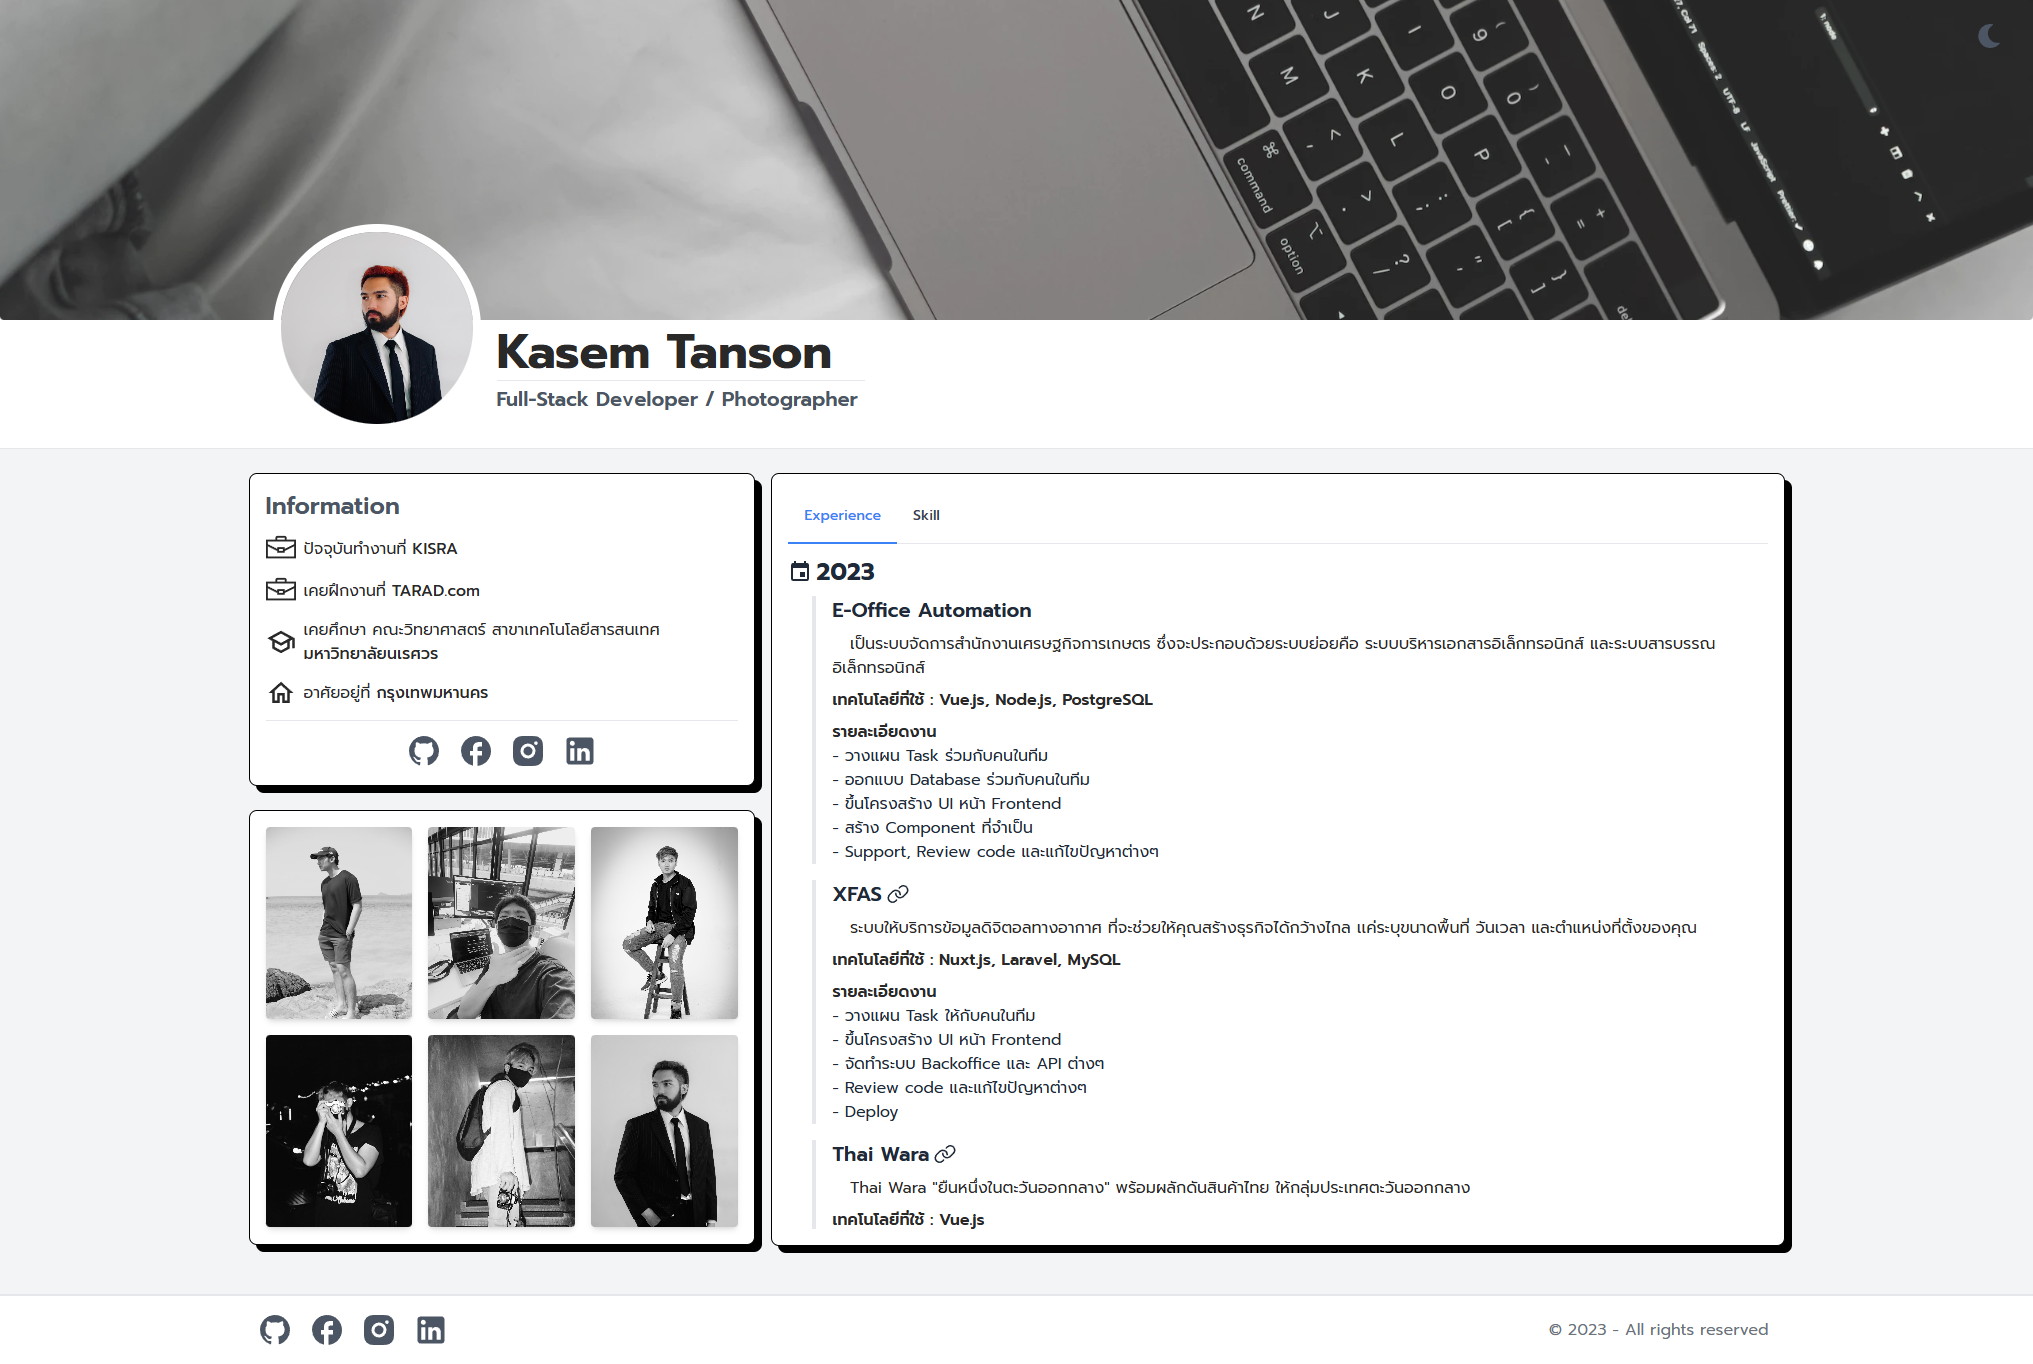2033x1364 pixels.
Task: Open Instagram link in Information card
Action: (x=528, y=751)
